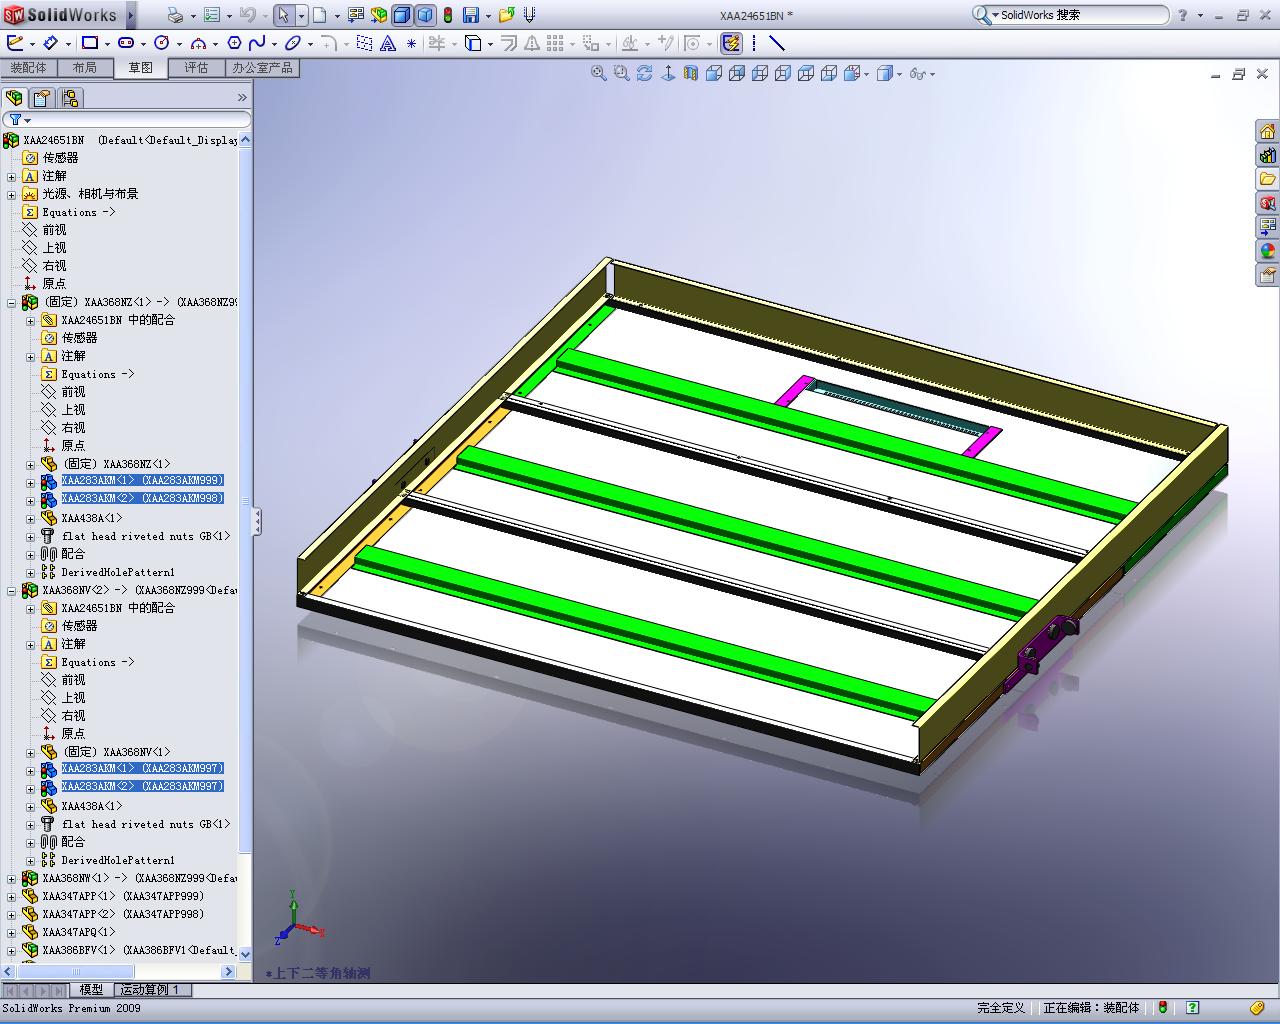
Task: Click the New document icon
Action: [x=319, y=15]
